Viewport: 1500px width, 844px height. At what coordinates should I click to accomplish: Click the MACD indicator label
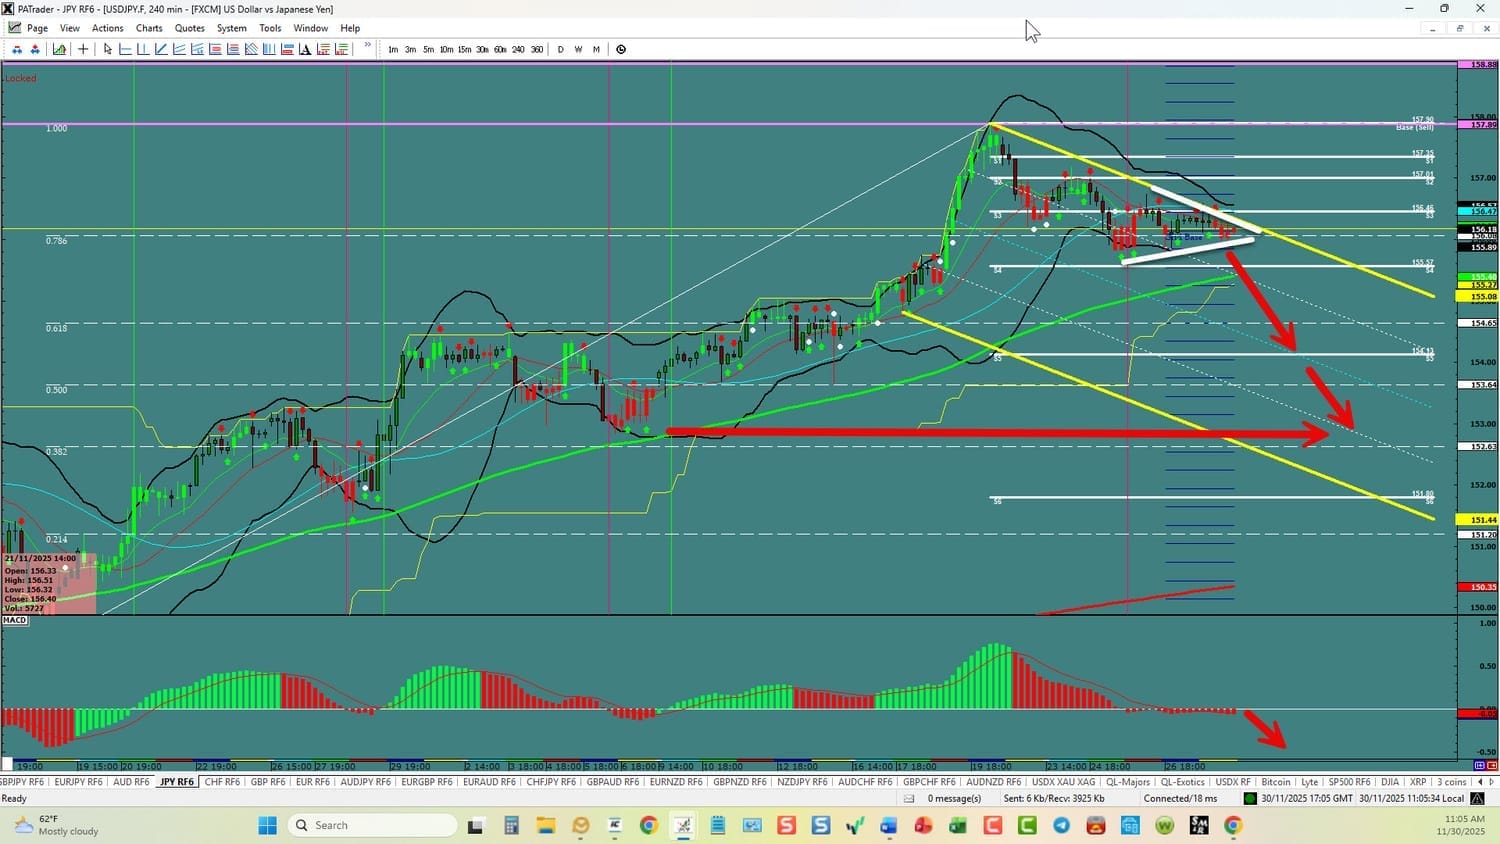click(x=15, y=620)
